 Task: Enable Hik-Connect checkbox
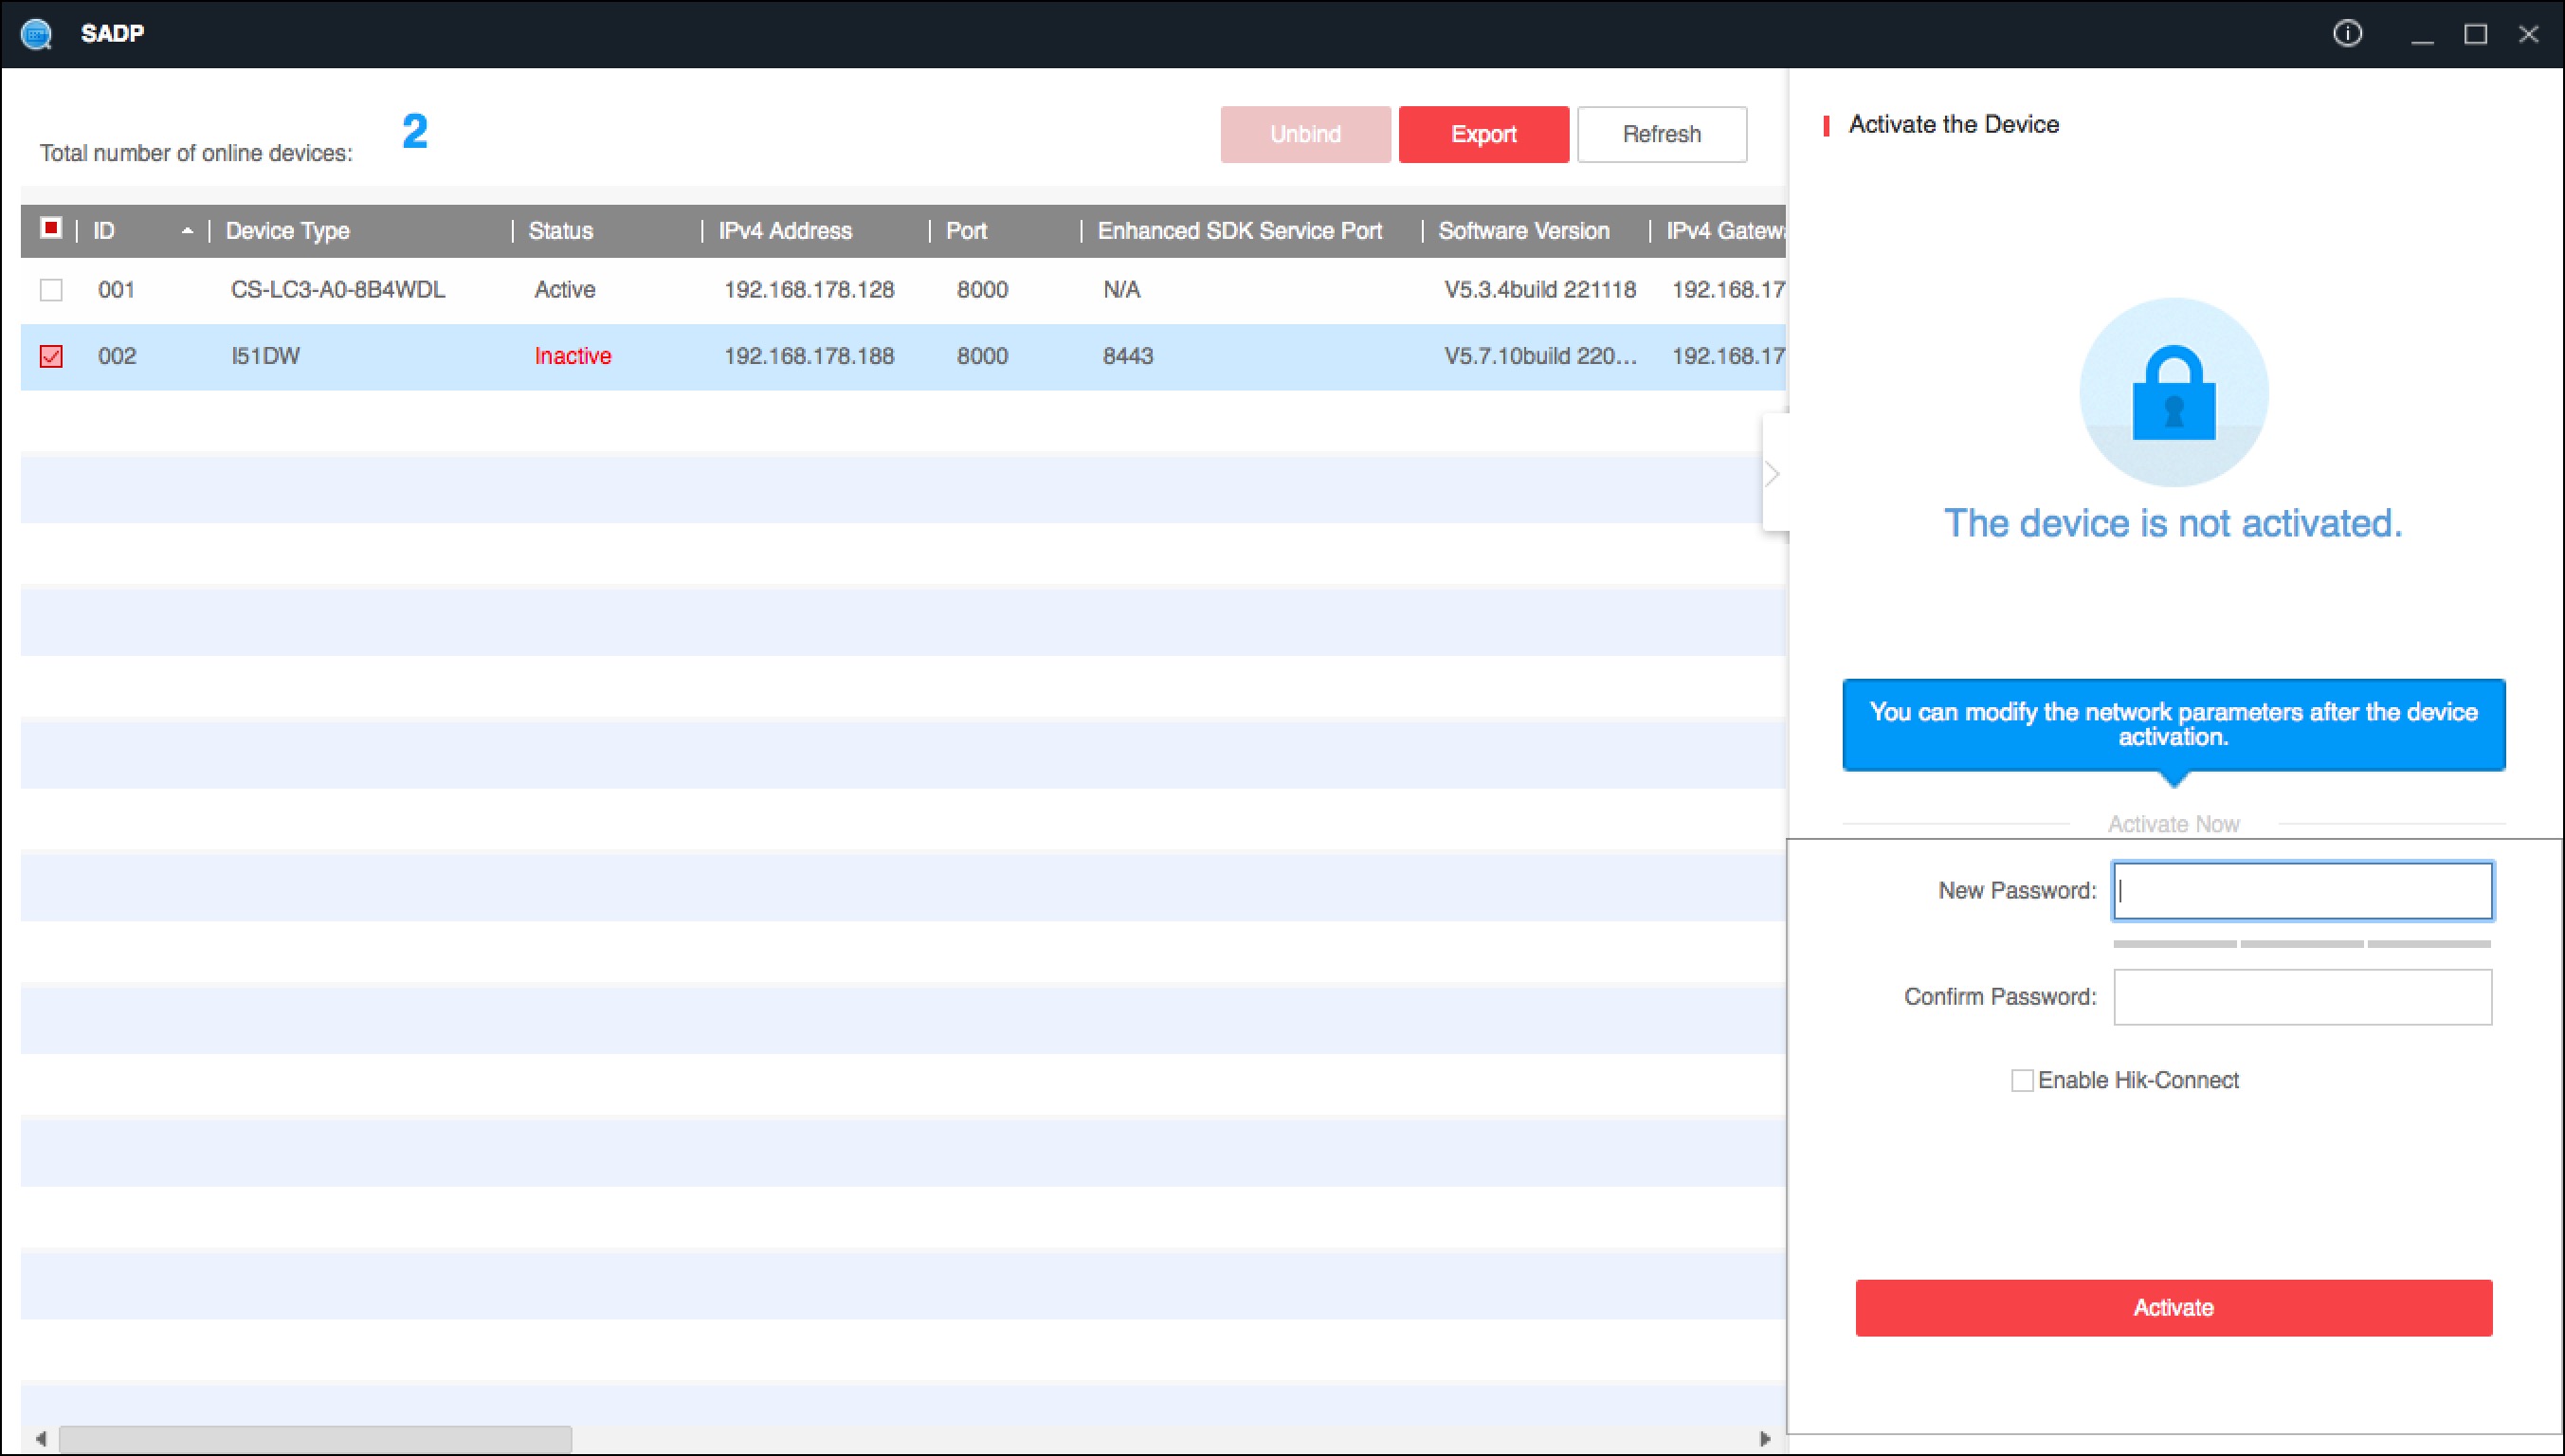click(2022, 1080)
